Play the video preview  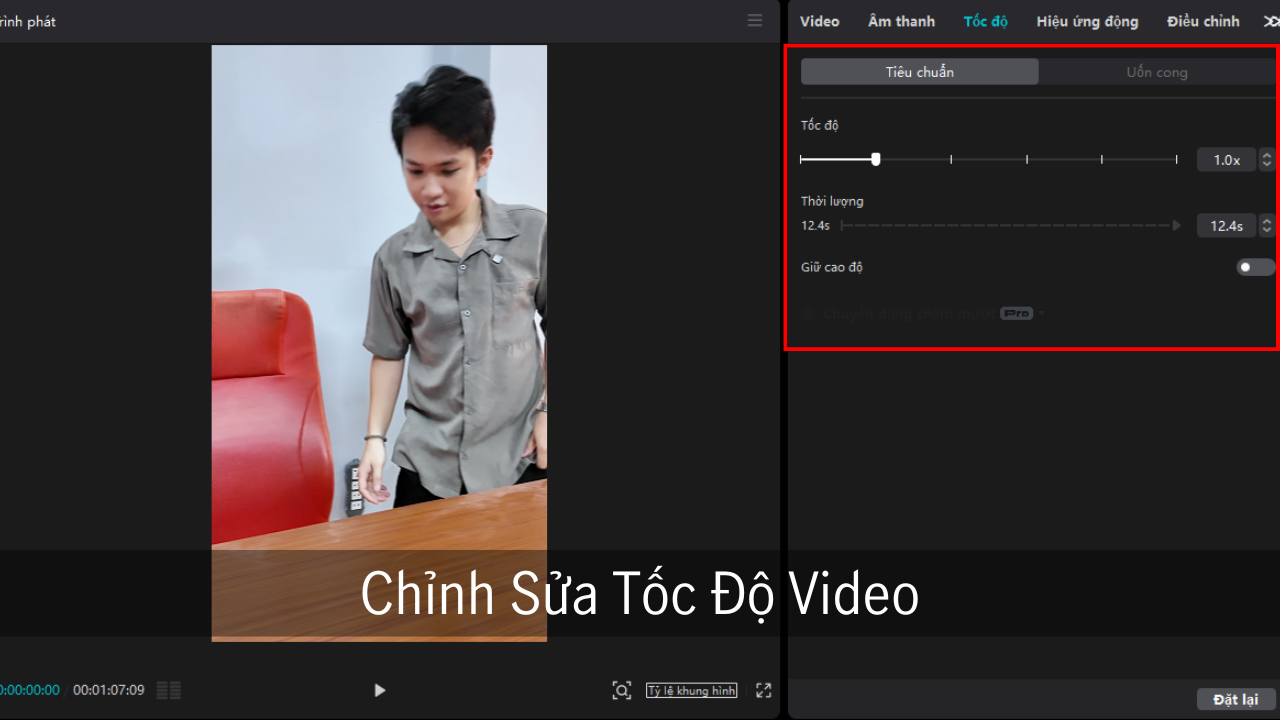(x=379, y=690)
